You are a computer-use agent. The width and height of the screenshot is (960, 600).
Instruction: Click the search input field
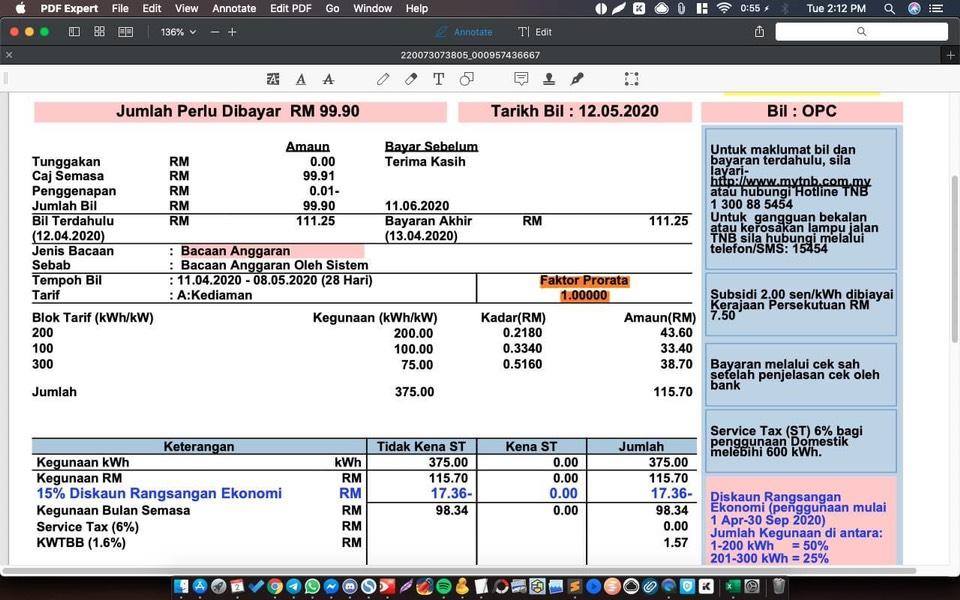tap(861, 32)
